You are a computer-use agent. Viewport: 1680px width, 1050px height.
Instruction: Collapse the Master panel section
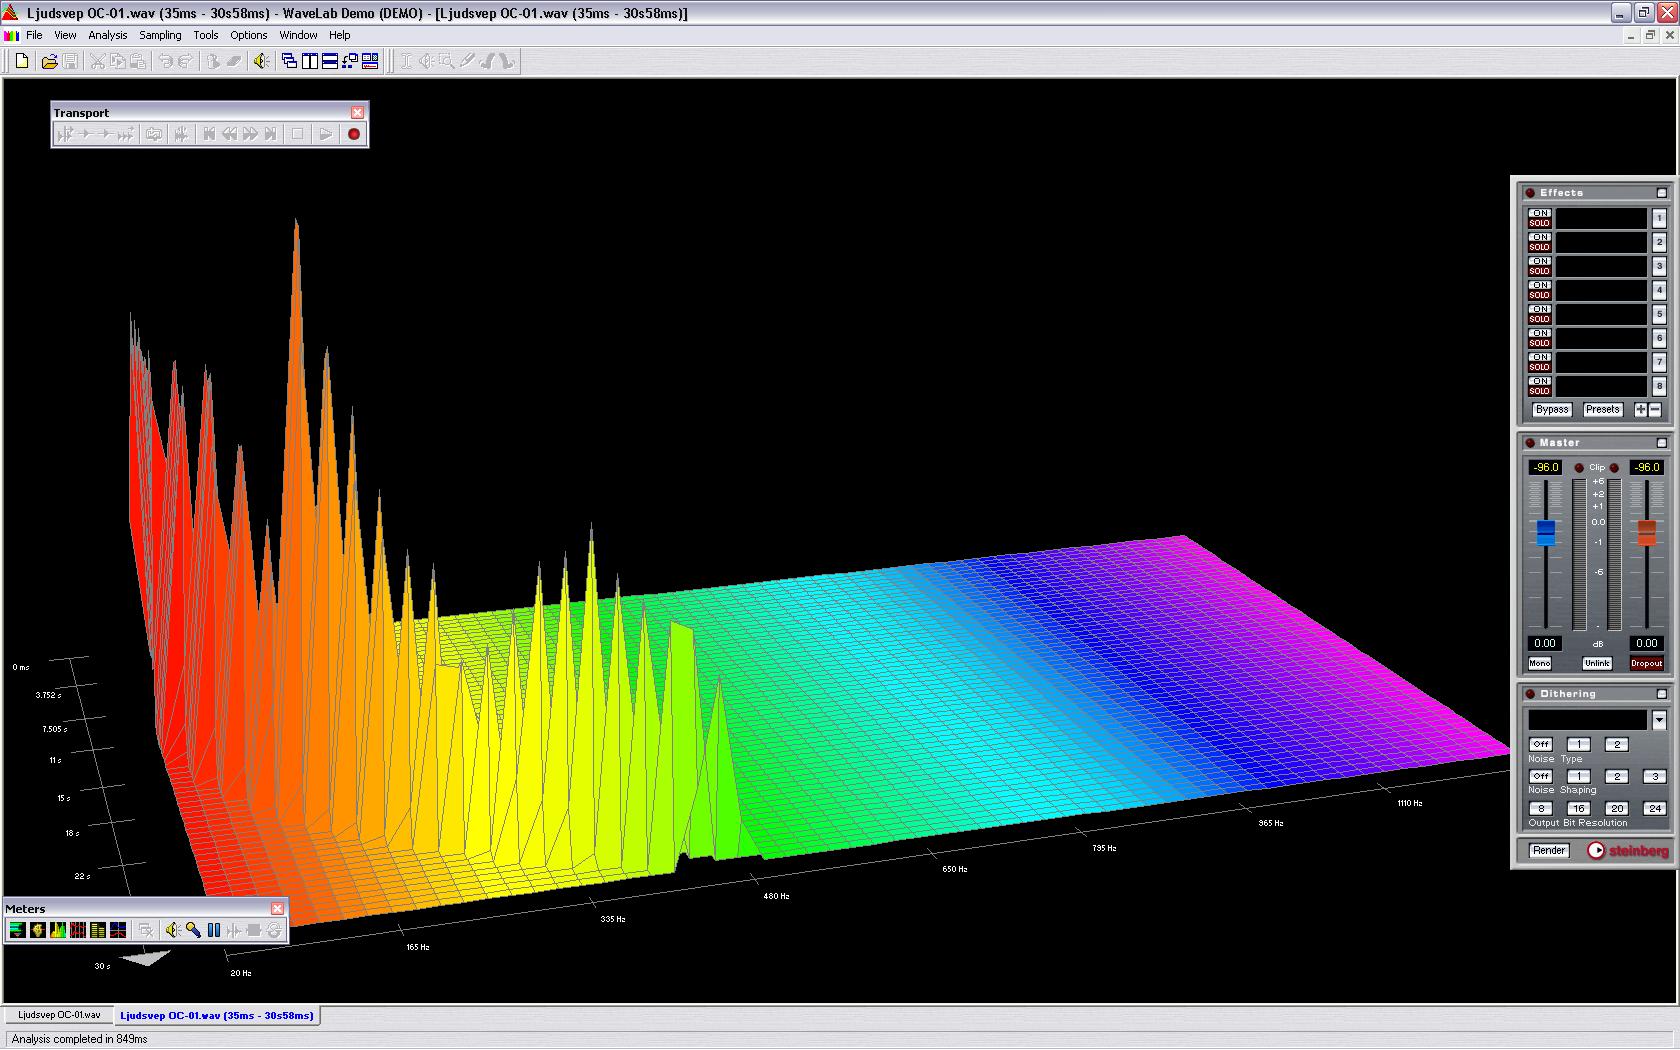tap(1662, 443)
